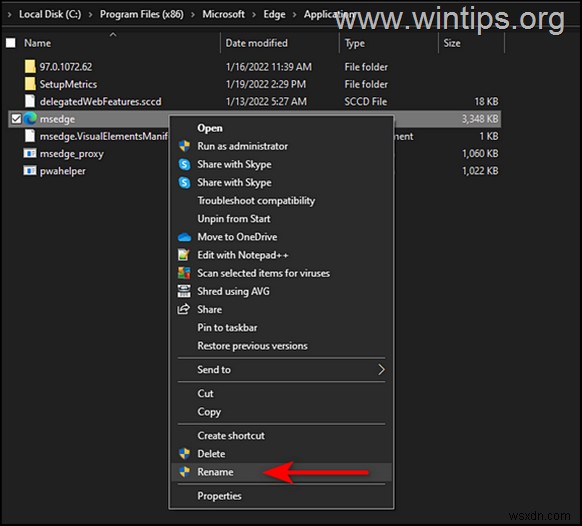Click the msedge.VisualElementsManifest file icon
The height and width of the screenshot is (526, 582).
30,136
